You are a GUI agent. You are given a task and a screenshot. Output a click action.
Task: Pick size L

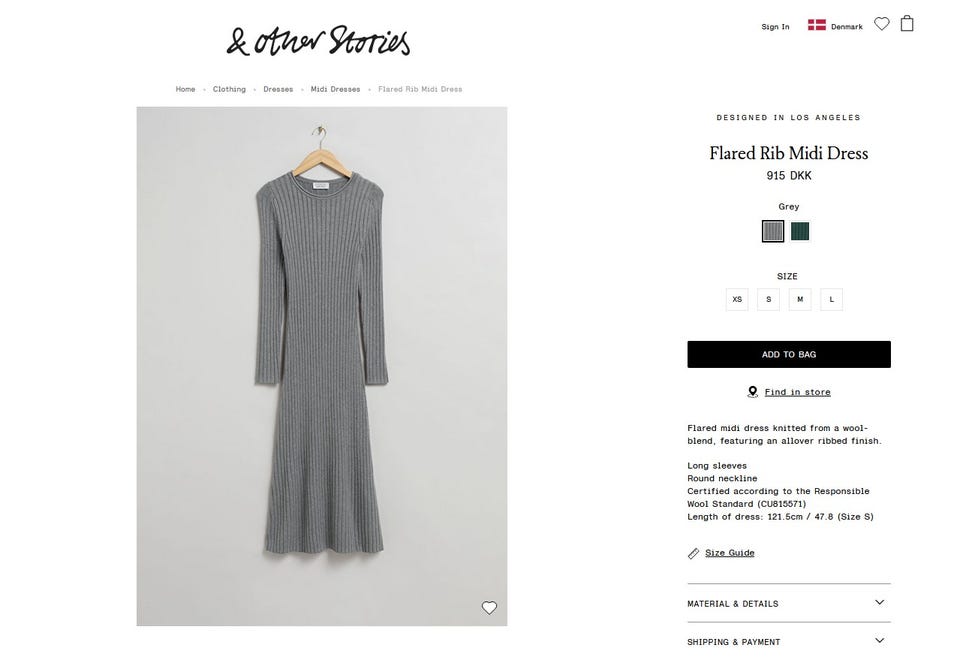click(831, 299)
